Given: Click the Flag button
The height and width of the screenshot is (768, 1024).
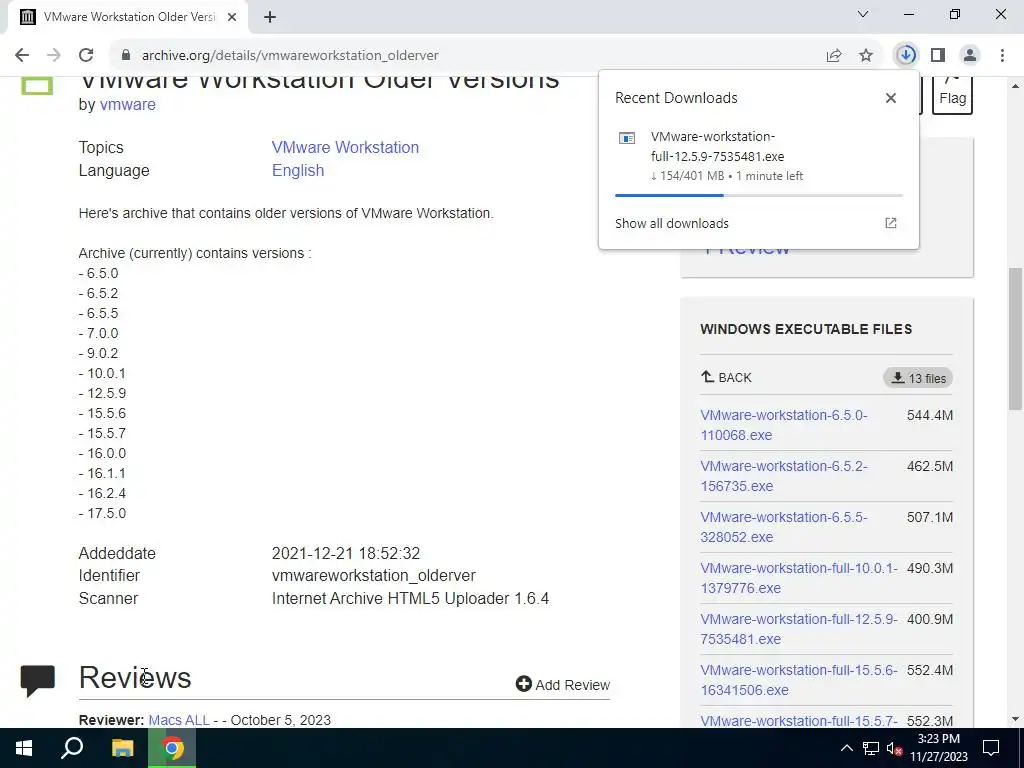Looking at the screenshot, I should pos(952,95).
